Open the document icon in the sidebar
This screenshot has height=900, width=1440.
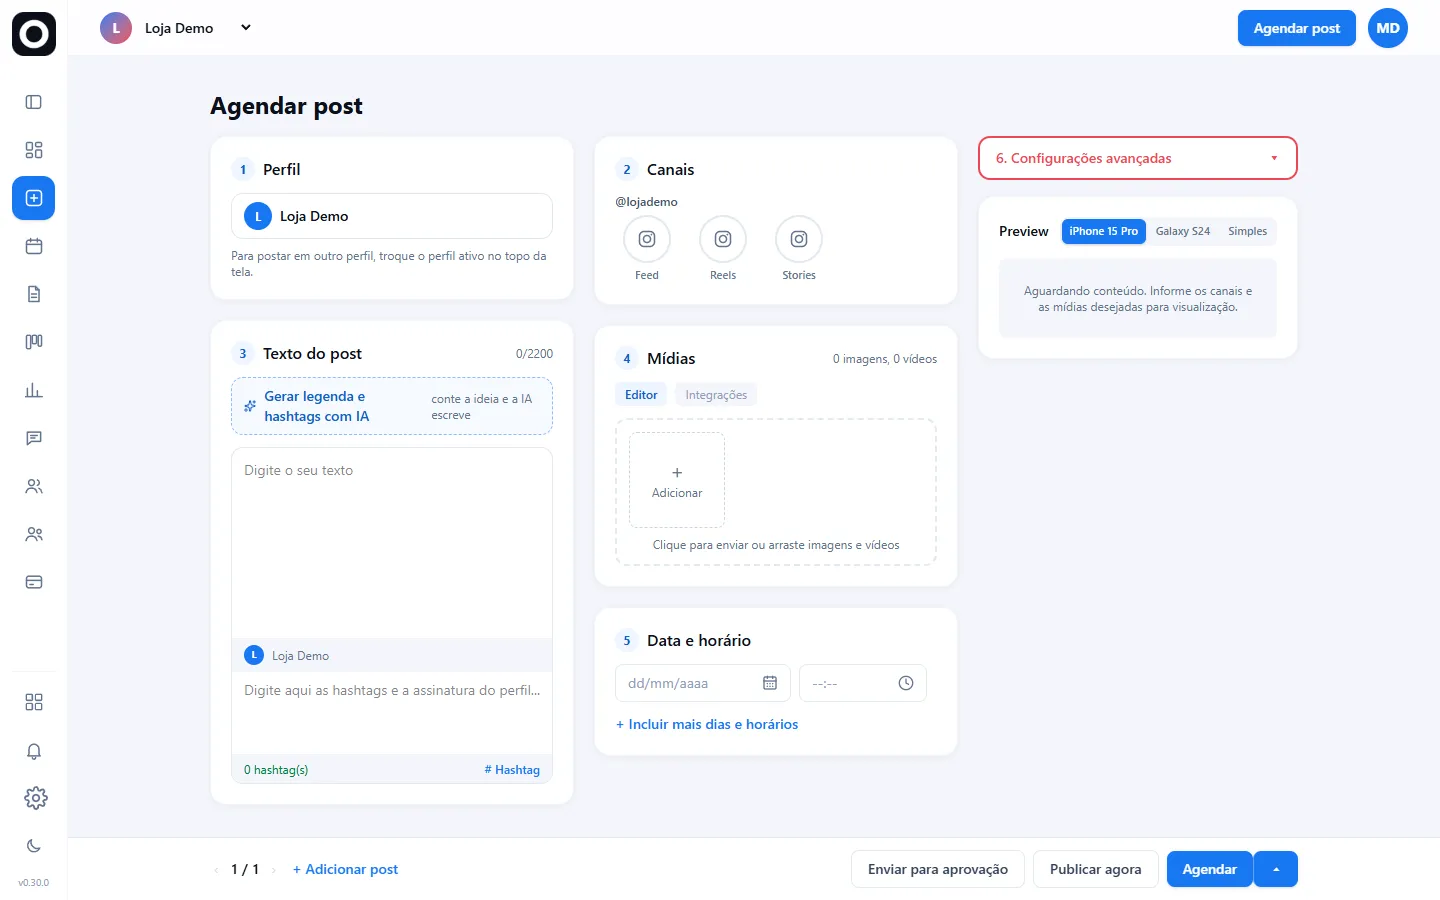tap(34, 294)
